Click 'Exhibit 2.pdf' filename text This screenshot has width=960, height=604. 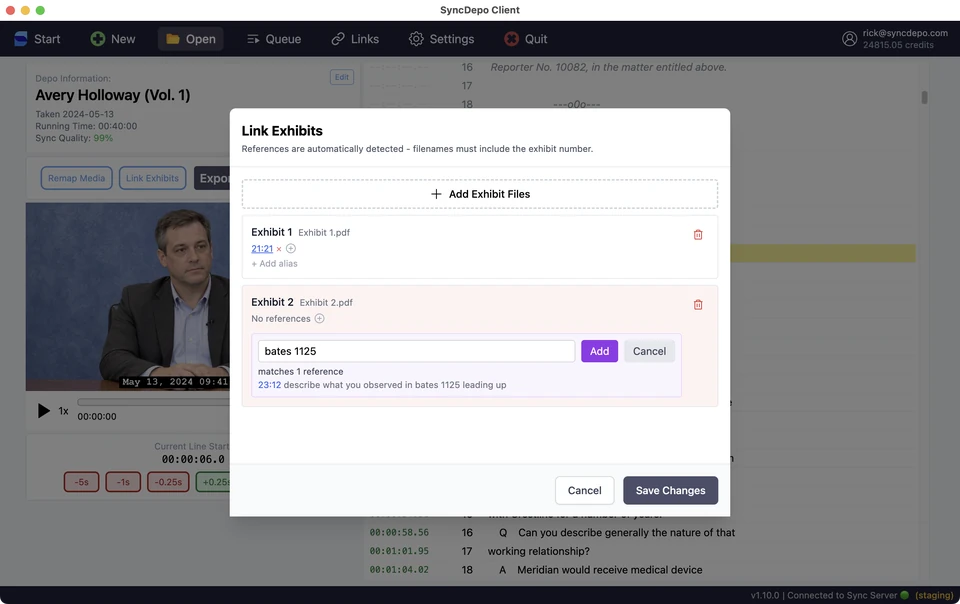click(326, 302)
